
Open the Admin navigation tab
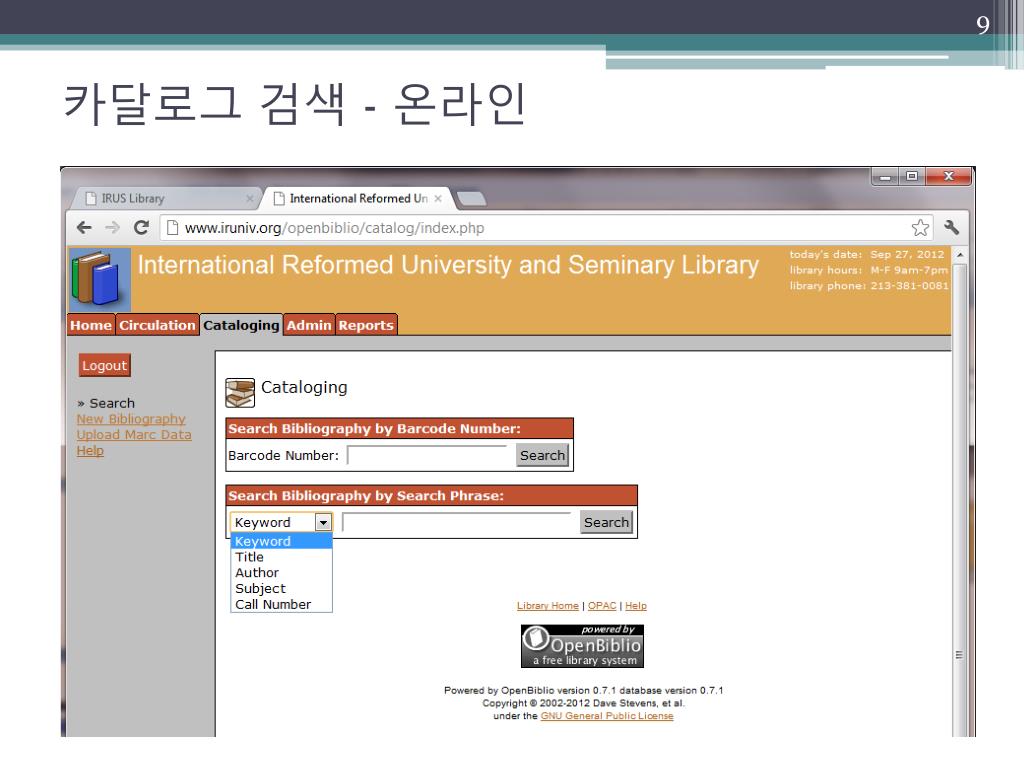point(309,325)
